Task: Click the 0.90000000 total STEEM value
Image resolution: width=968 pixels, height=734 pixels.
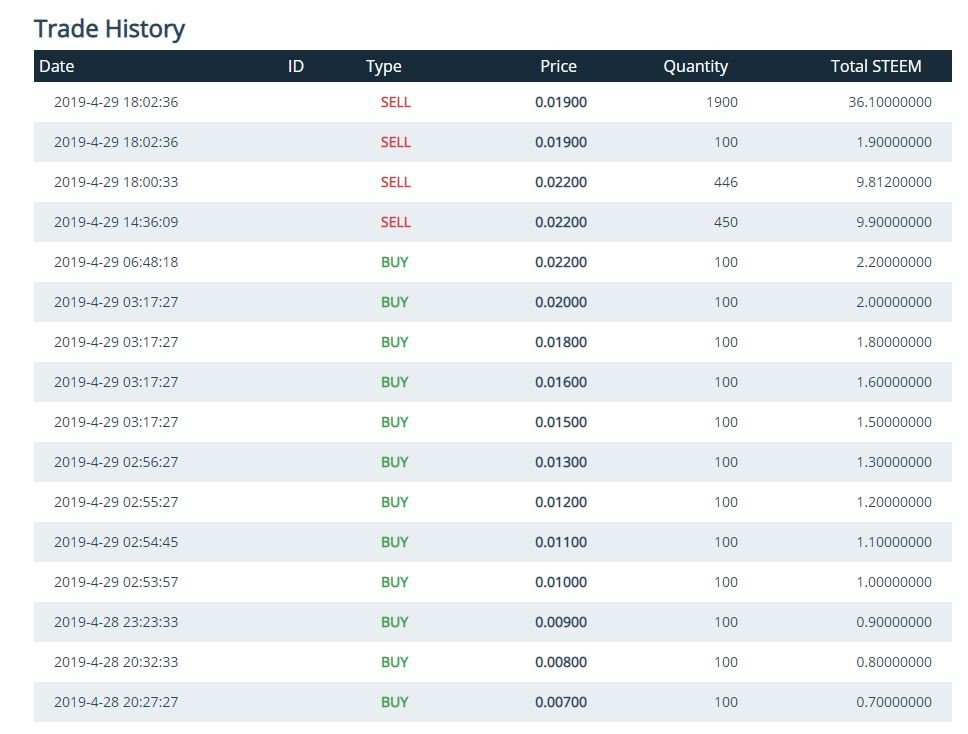Action: coord(893,622)
